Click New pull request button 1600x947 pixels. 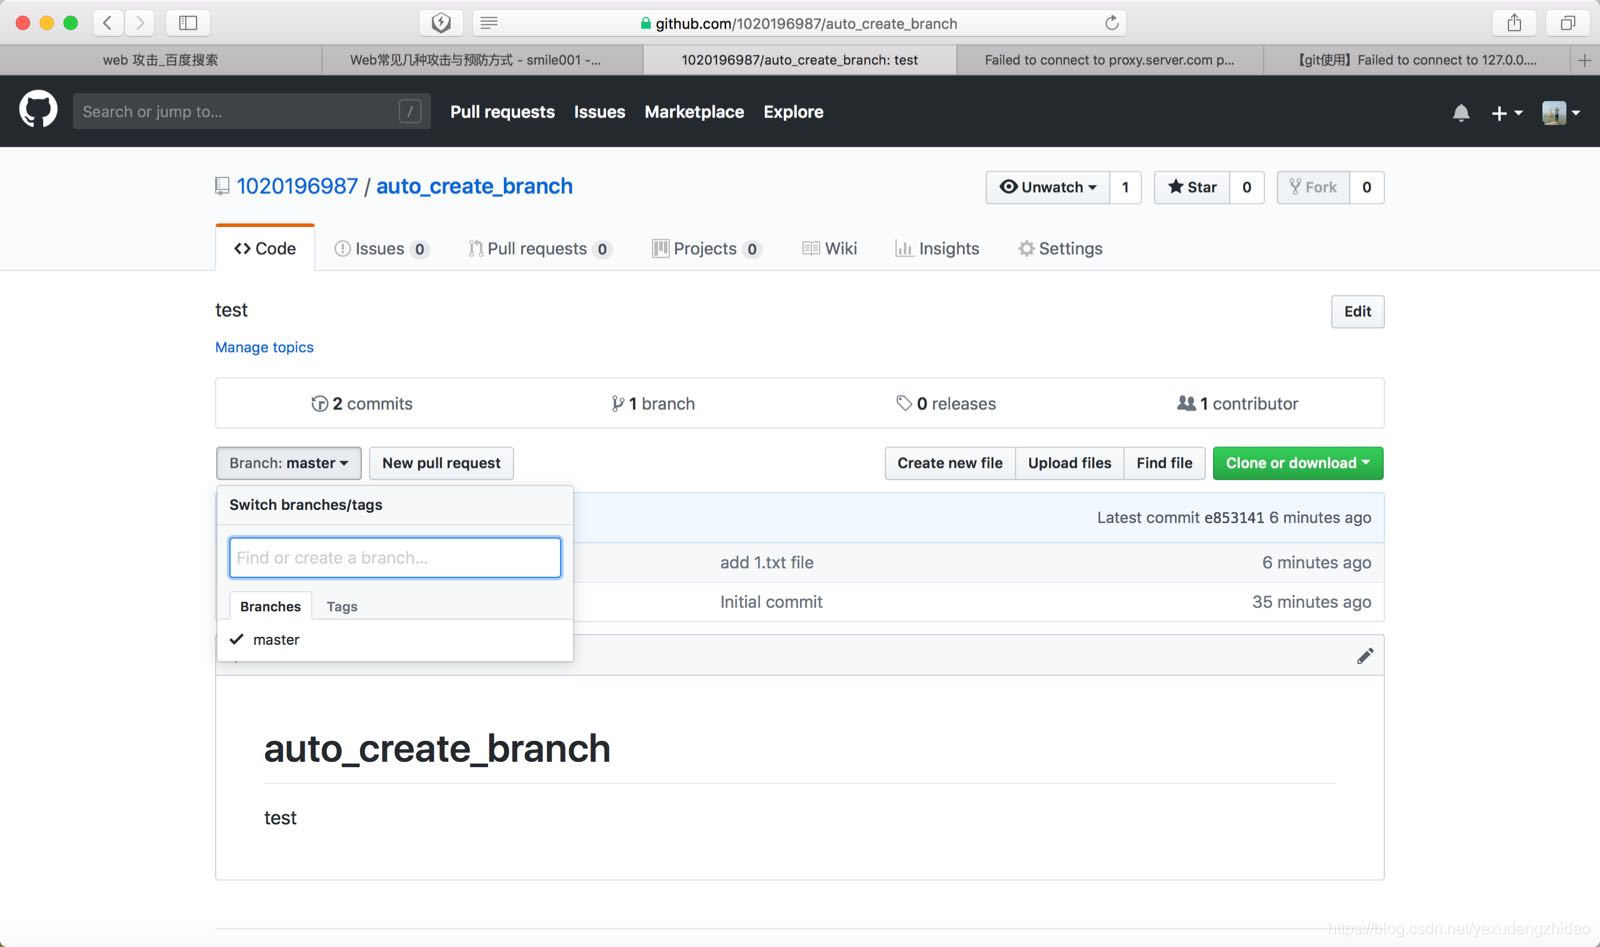(441, 463)
